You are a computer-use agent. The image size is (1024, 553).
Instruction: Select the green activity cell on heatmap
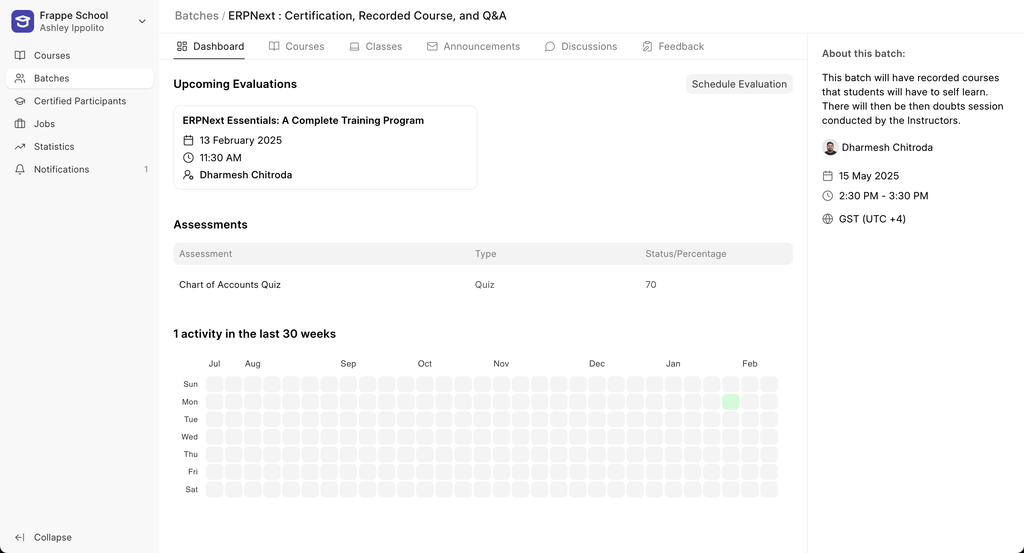click(x=731, y=402)
